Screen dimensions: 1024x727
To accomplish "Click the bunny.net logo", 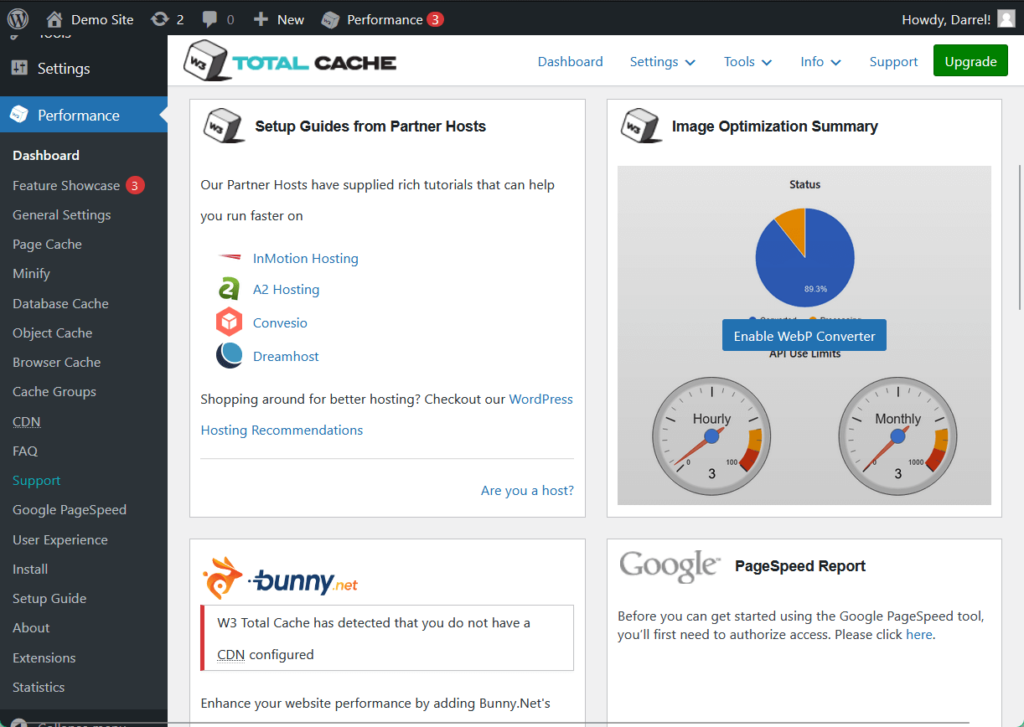I will click(x=280, y=578).
